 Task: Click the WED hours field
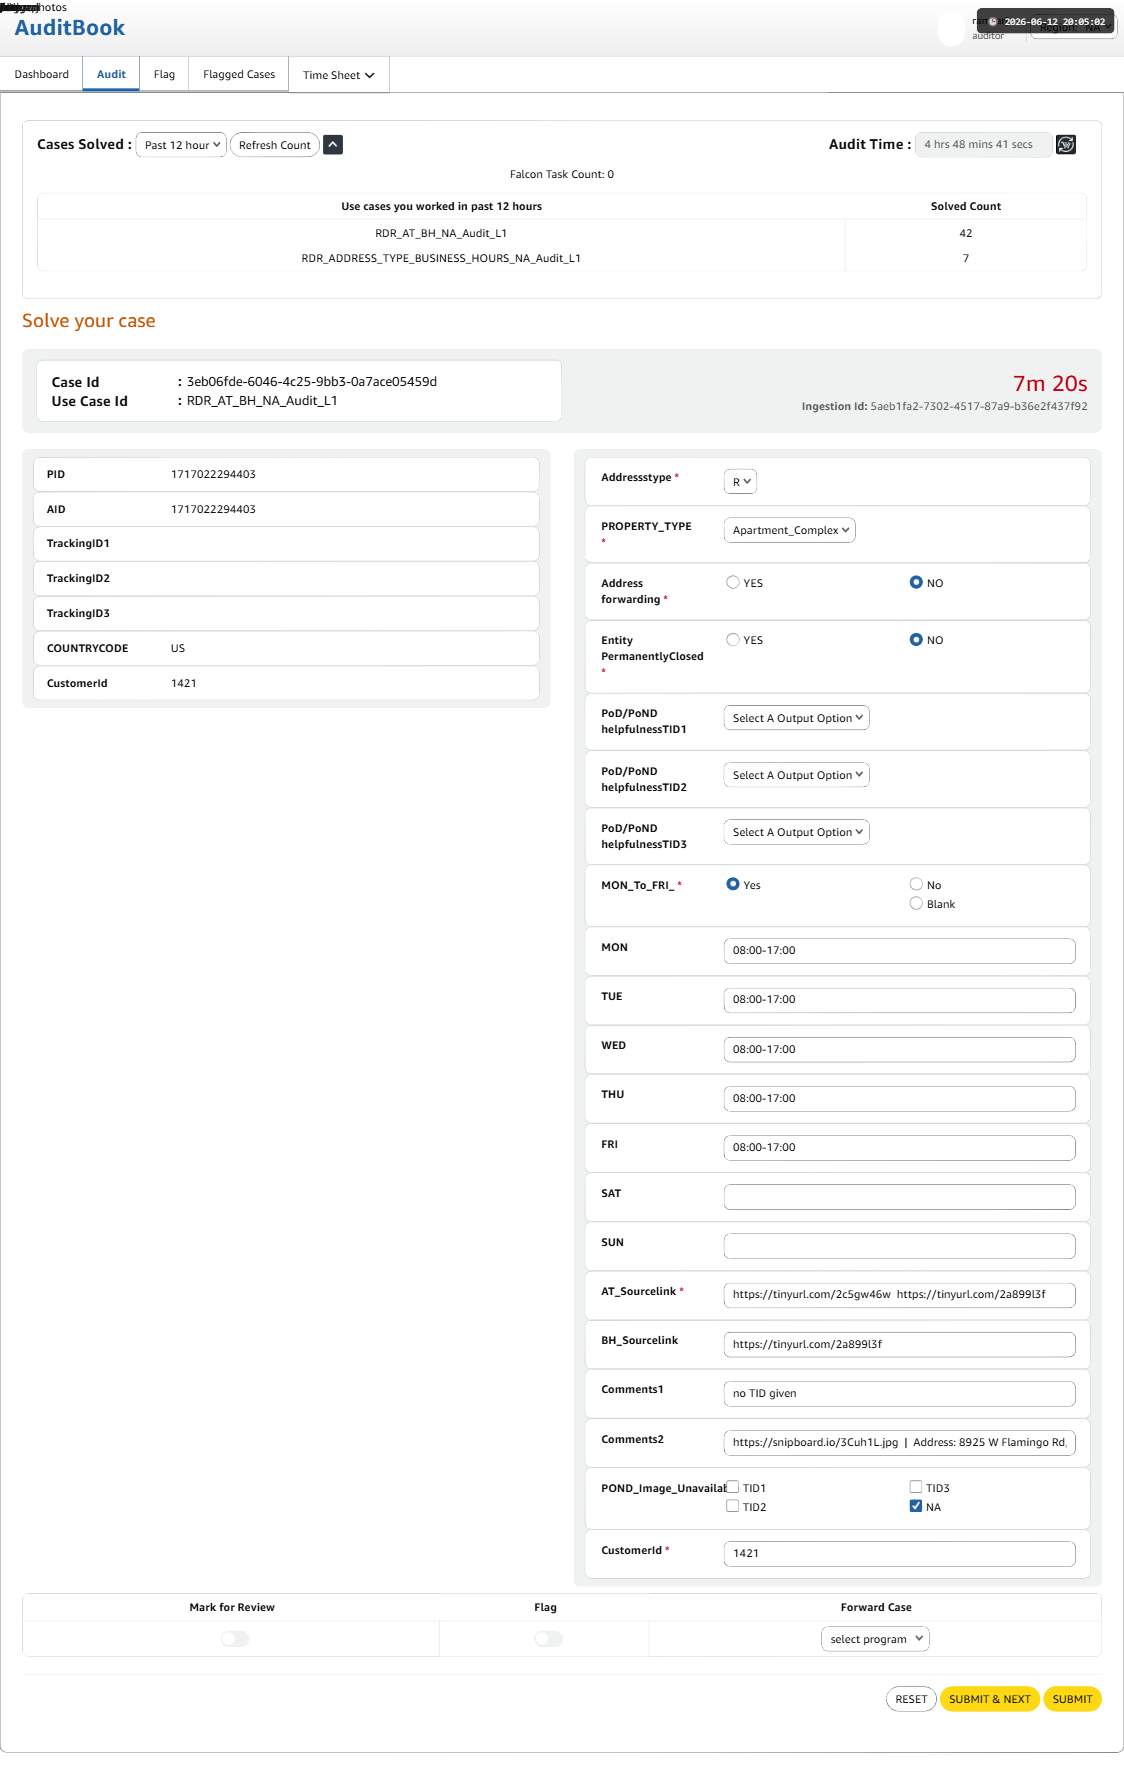point(900,1049)
